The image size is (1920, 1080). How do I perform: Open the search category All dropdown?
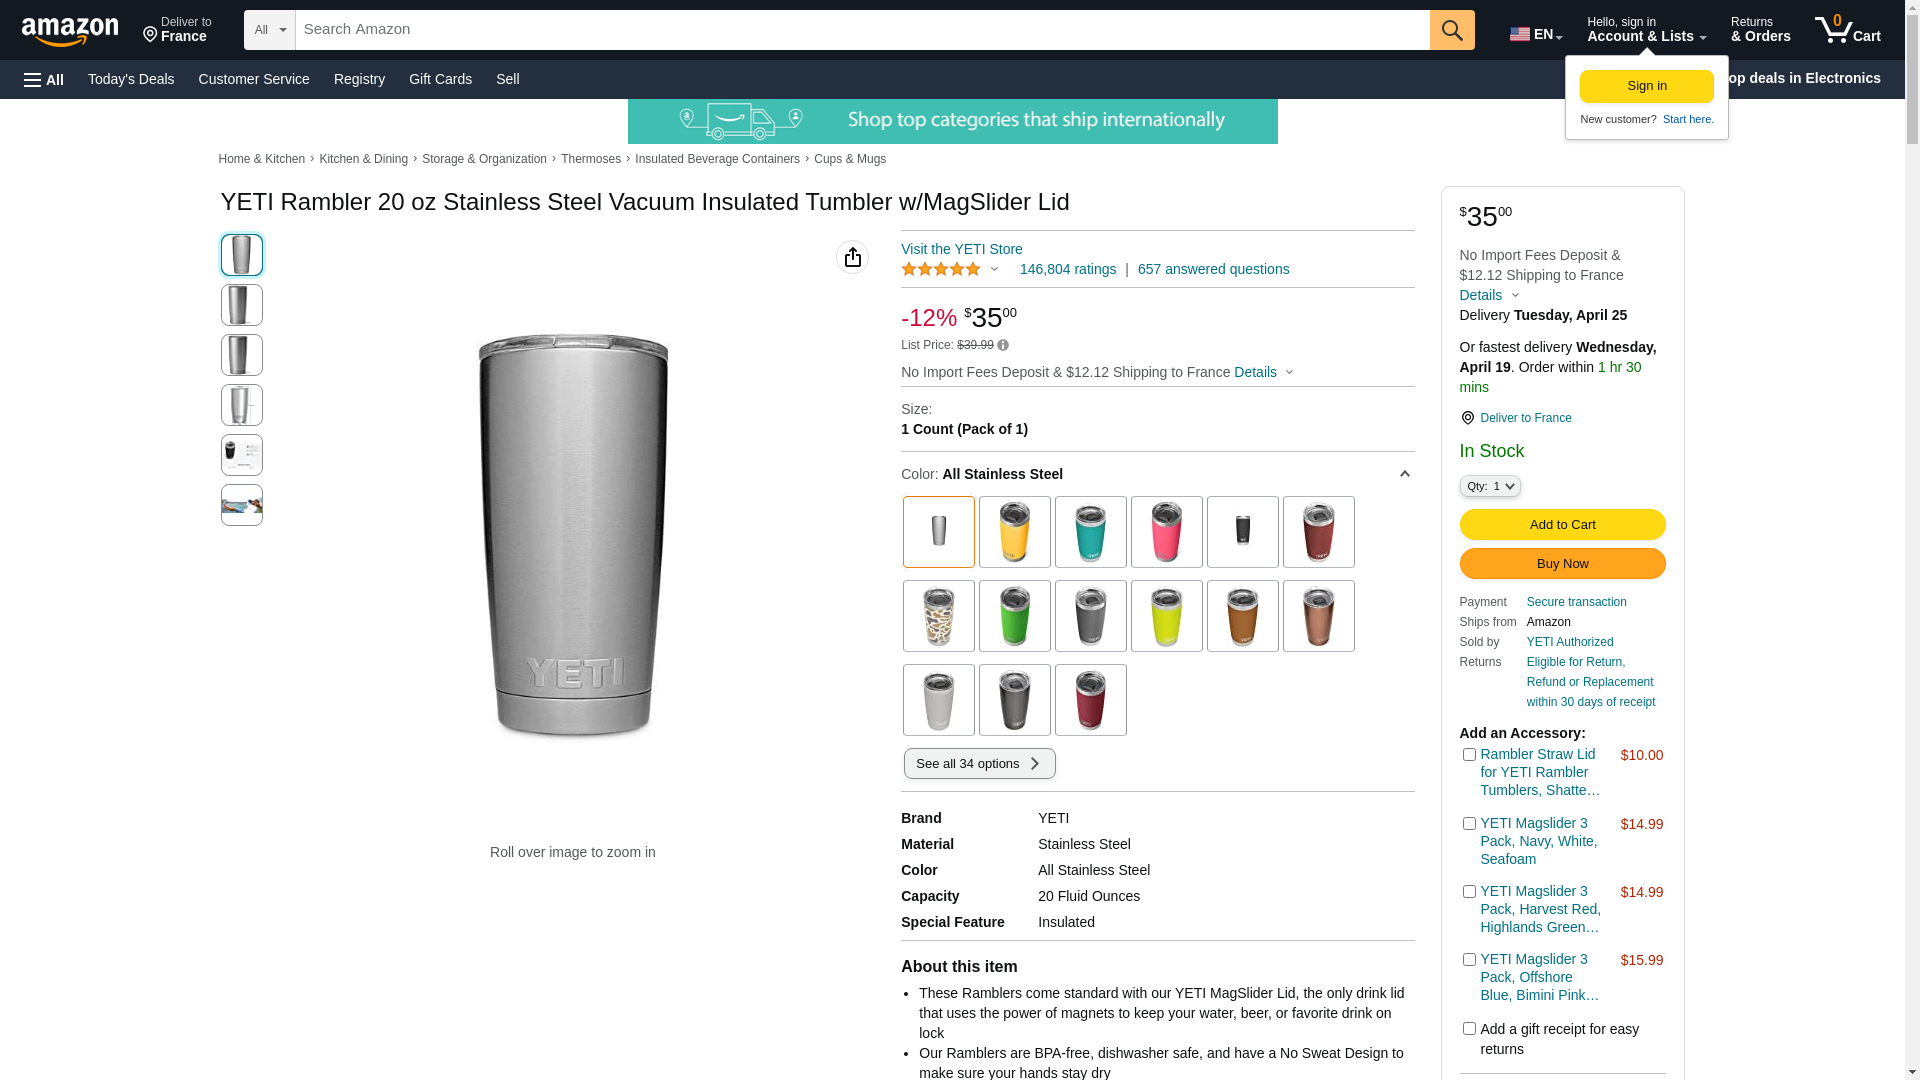pos(270,30)
